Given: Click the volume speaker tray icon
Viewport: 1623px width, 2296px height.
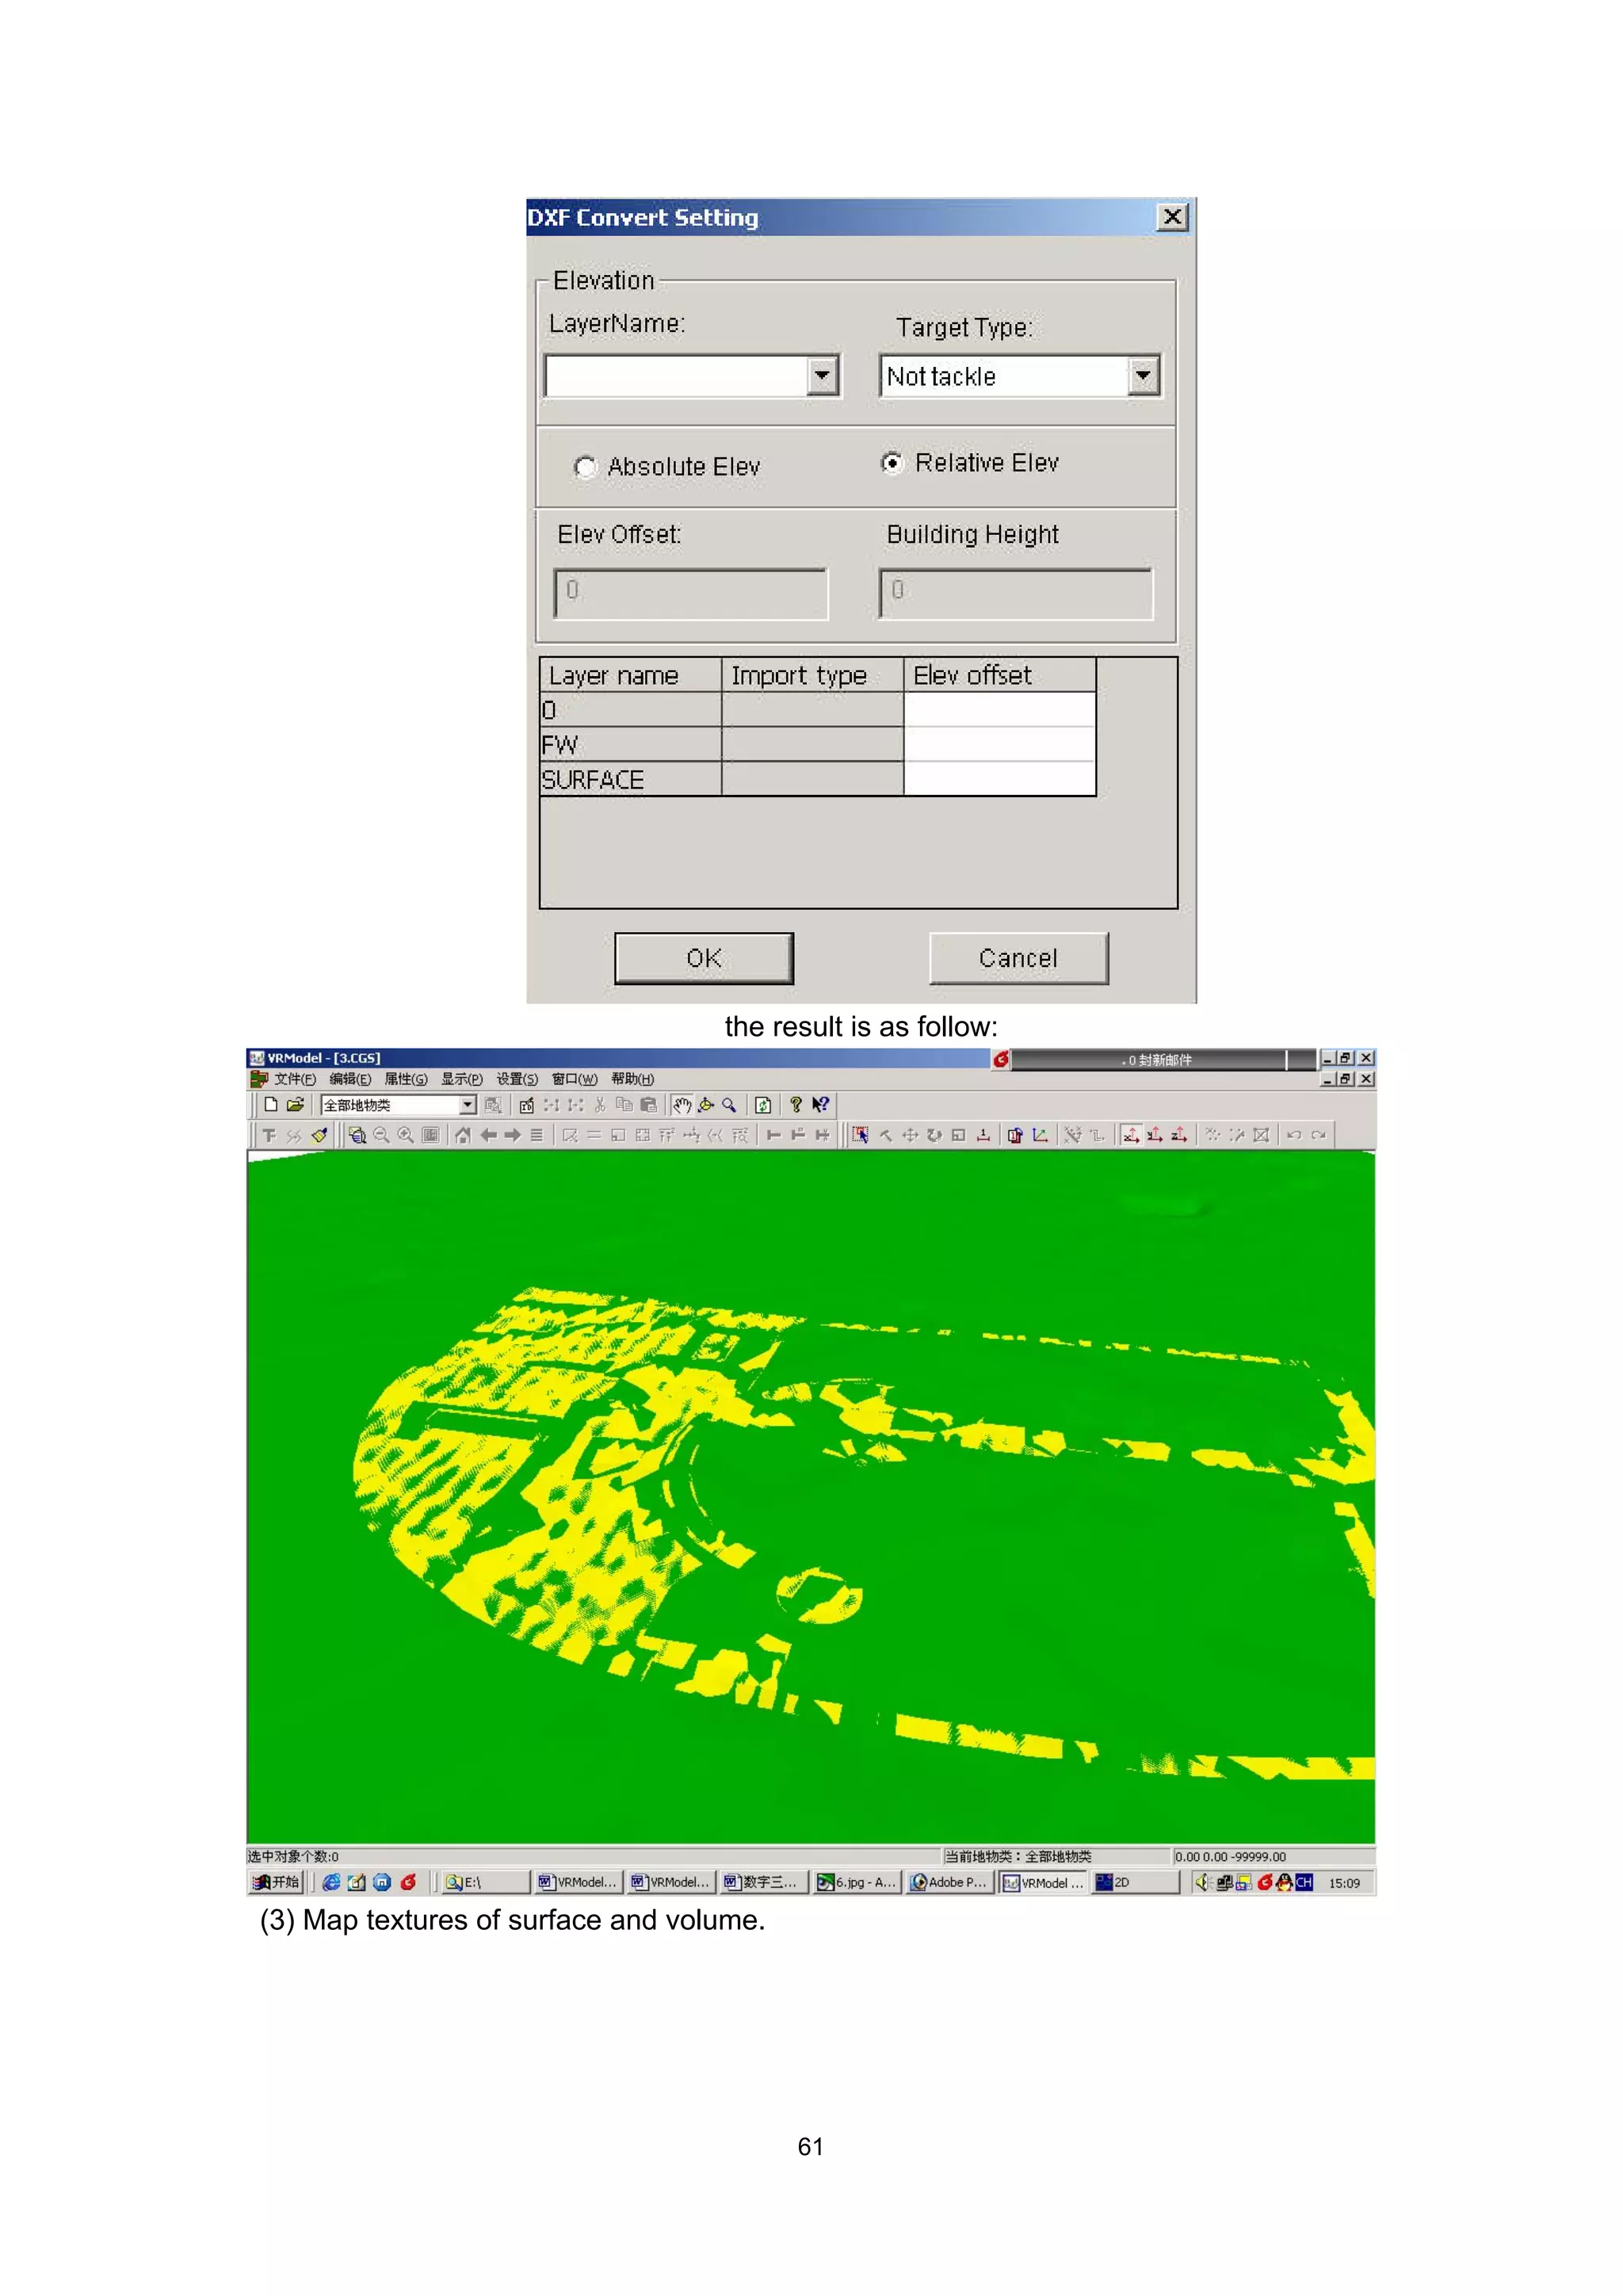Looking at the screenshot, I should 1203,1883.
